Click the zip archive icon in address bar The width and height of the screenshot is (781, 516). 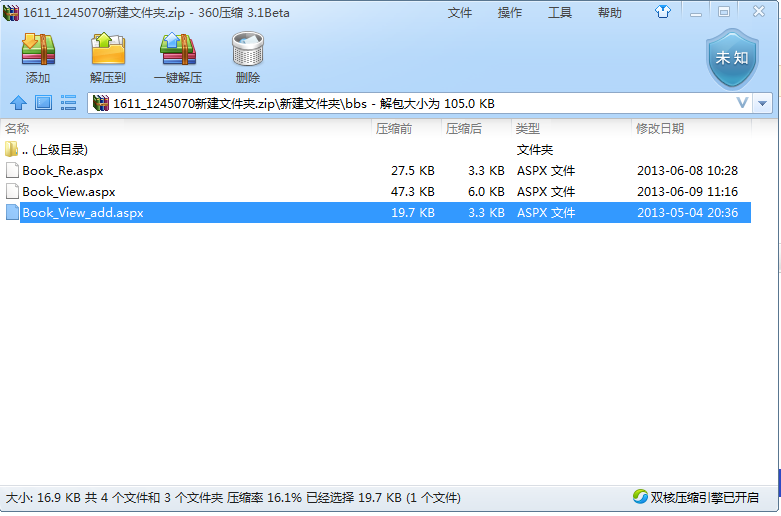(101, 103)
